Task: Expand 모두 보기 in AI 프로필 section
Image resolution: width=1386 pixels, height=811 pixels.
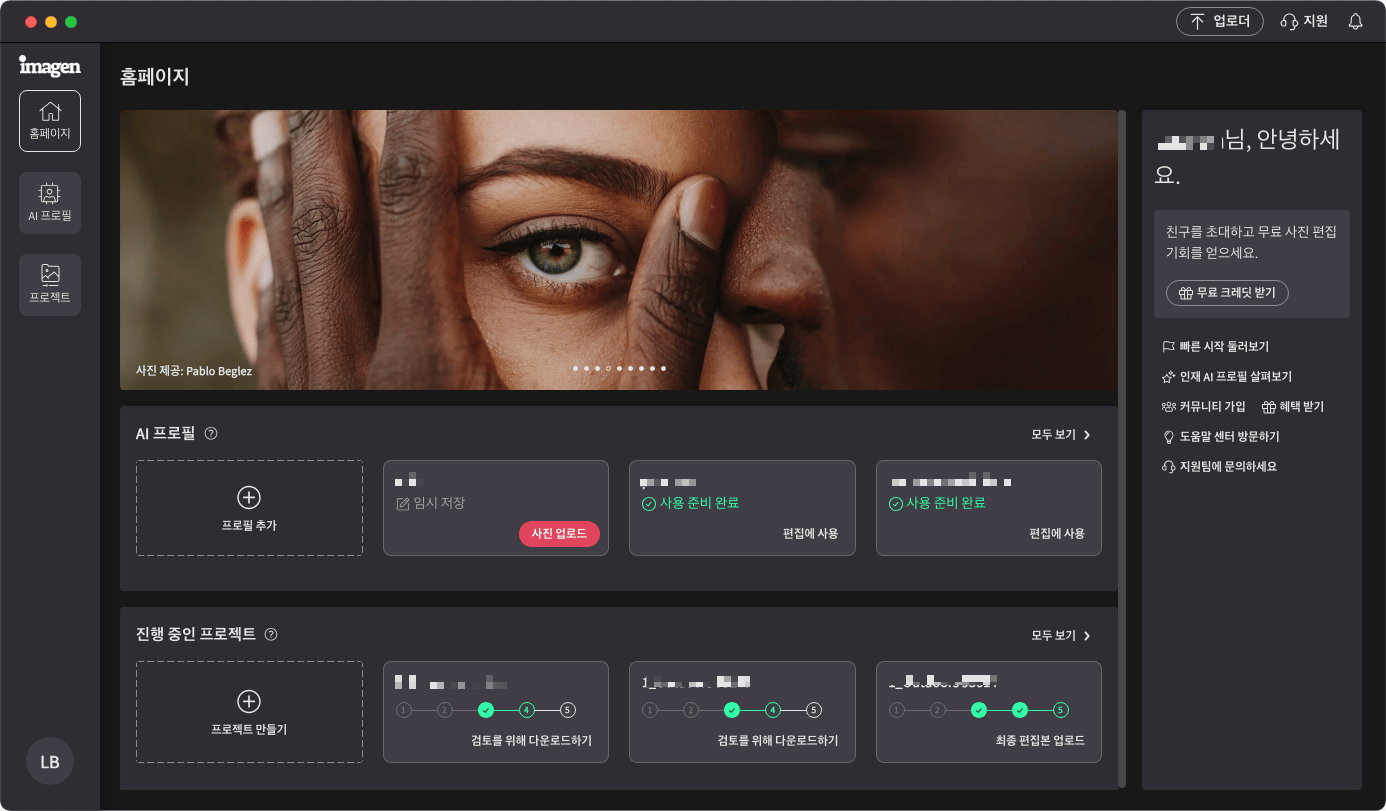Action: (x=1060, y=435)
